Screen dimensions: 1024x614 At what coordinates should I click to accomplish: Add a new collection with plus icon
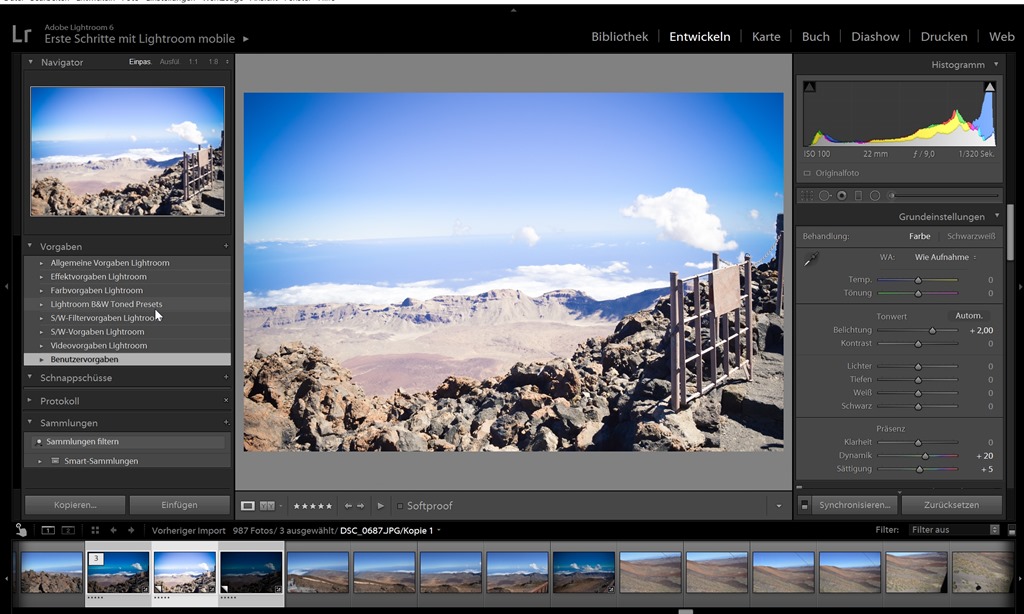(226, 423)
